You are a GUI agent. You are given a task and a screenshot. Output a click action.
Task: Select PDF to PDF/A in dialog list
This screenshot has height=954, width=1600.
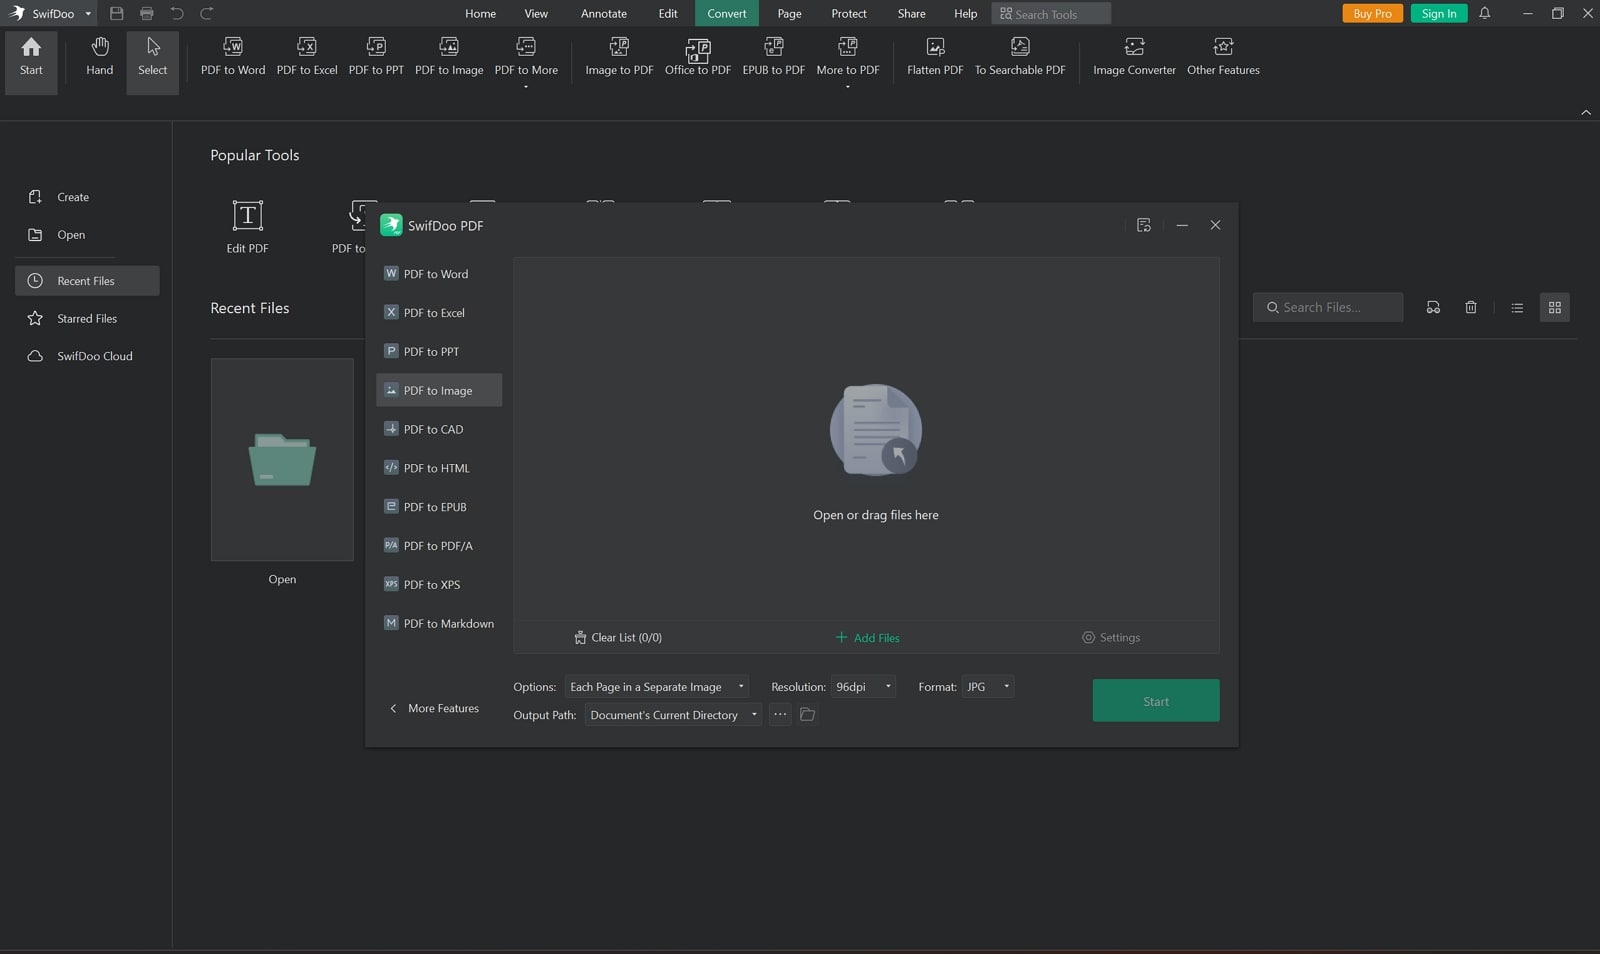coord(439,546)
